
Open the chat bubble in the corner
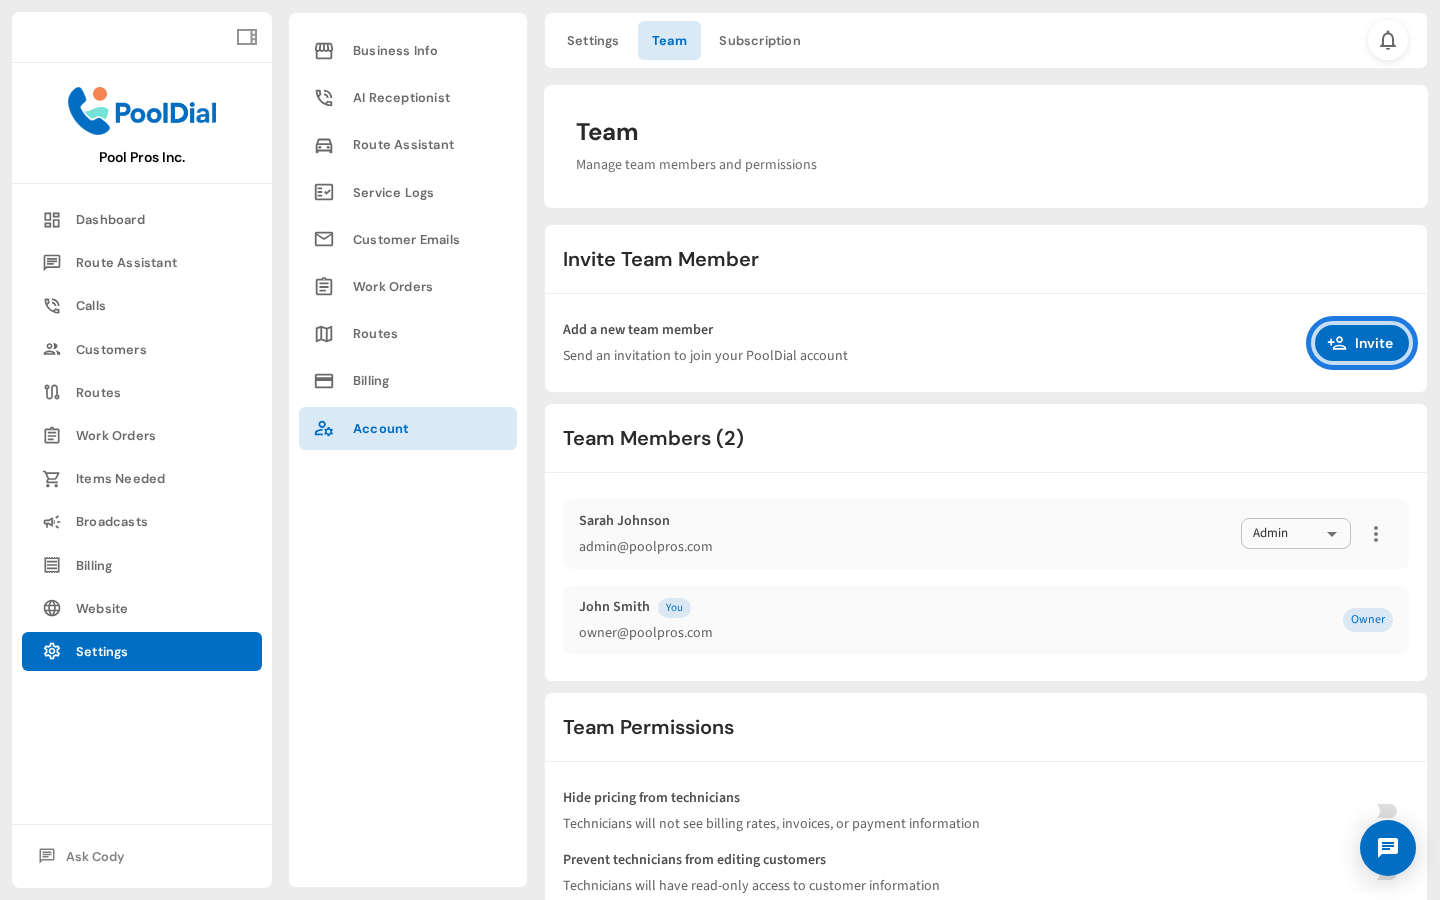tap(1388, 848)
